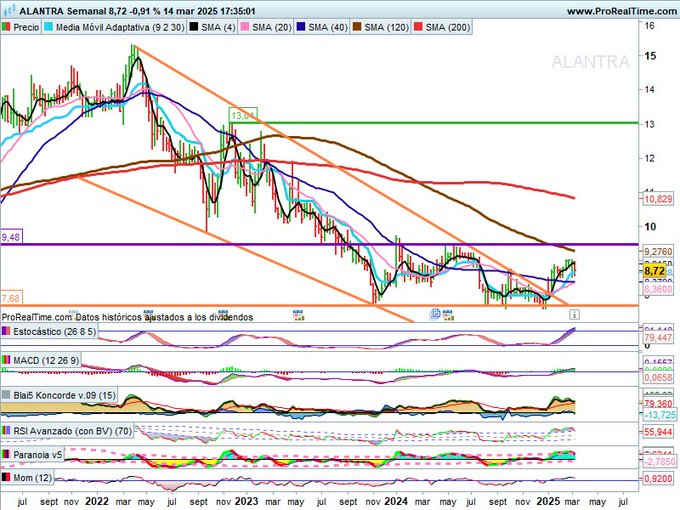The width and height of the screenshot is (680, 510).
Task: Select the SMA (20) legend label
Action: click(271, 27)
